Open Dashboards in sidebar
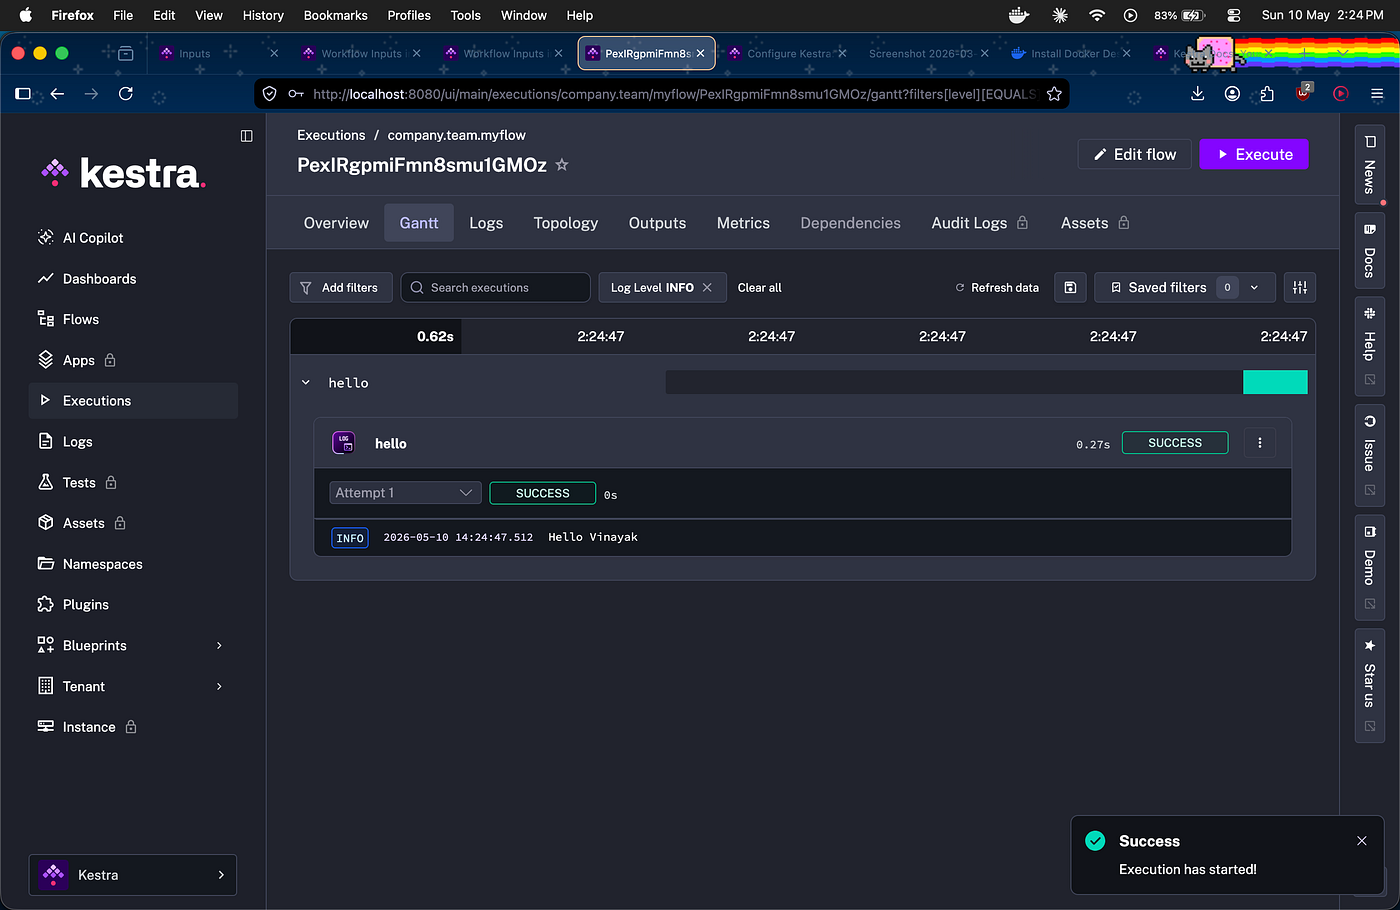This screenshot has width=1400, height=910. pyautogui.click(x=86, y=279)
